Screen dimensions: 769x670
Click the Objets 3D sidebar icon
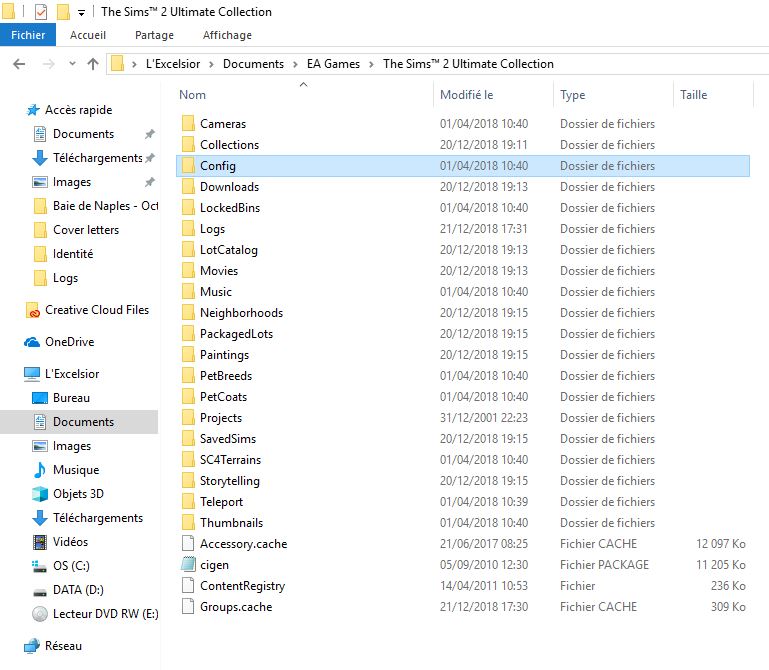tap(40, 494)
